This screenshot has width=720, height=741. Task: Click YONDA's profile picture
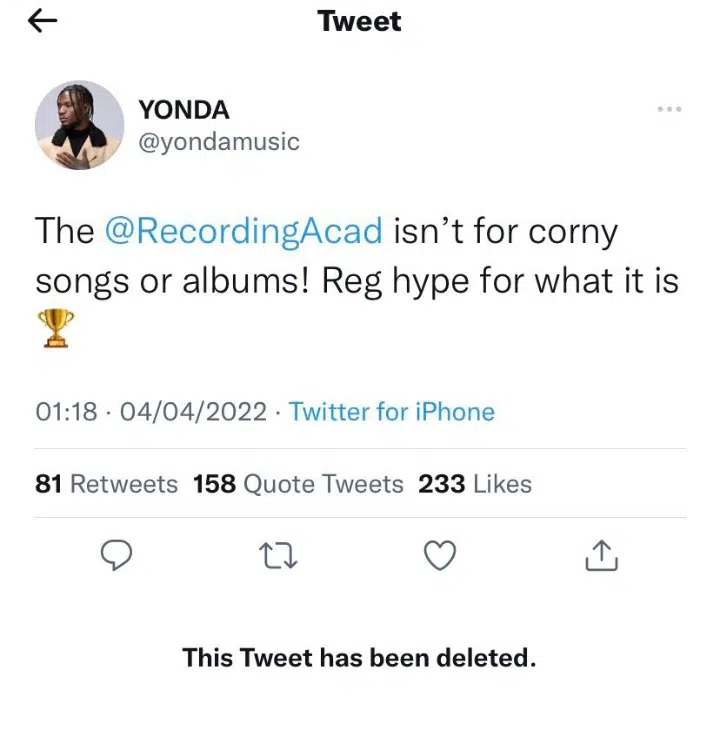pos(80,125)
